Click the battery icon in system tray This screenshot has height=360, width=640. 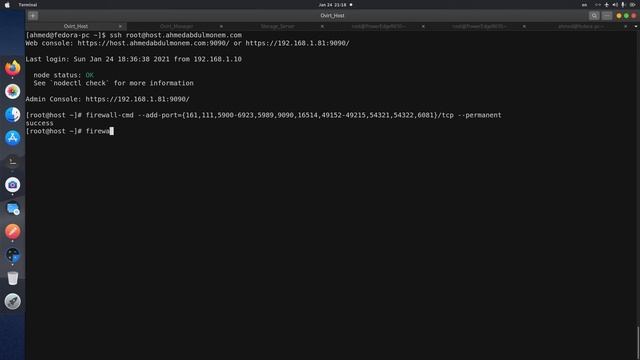pos(632,4)
